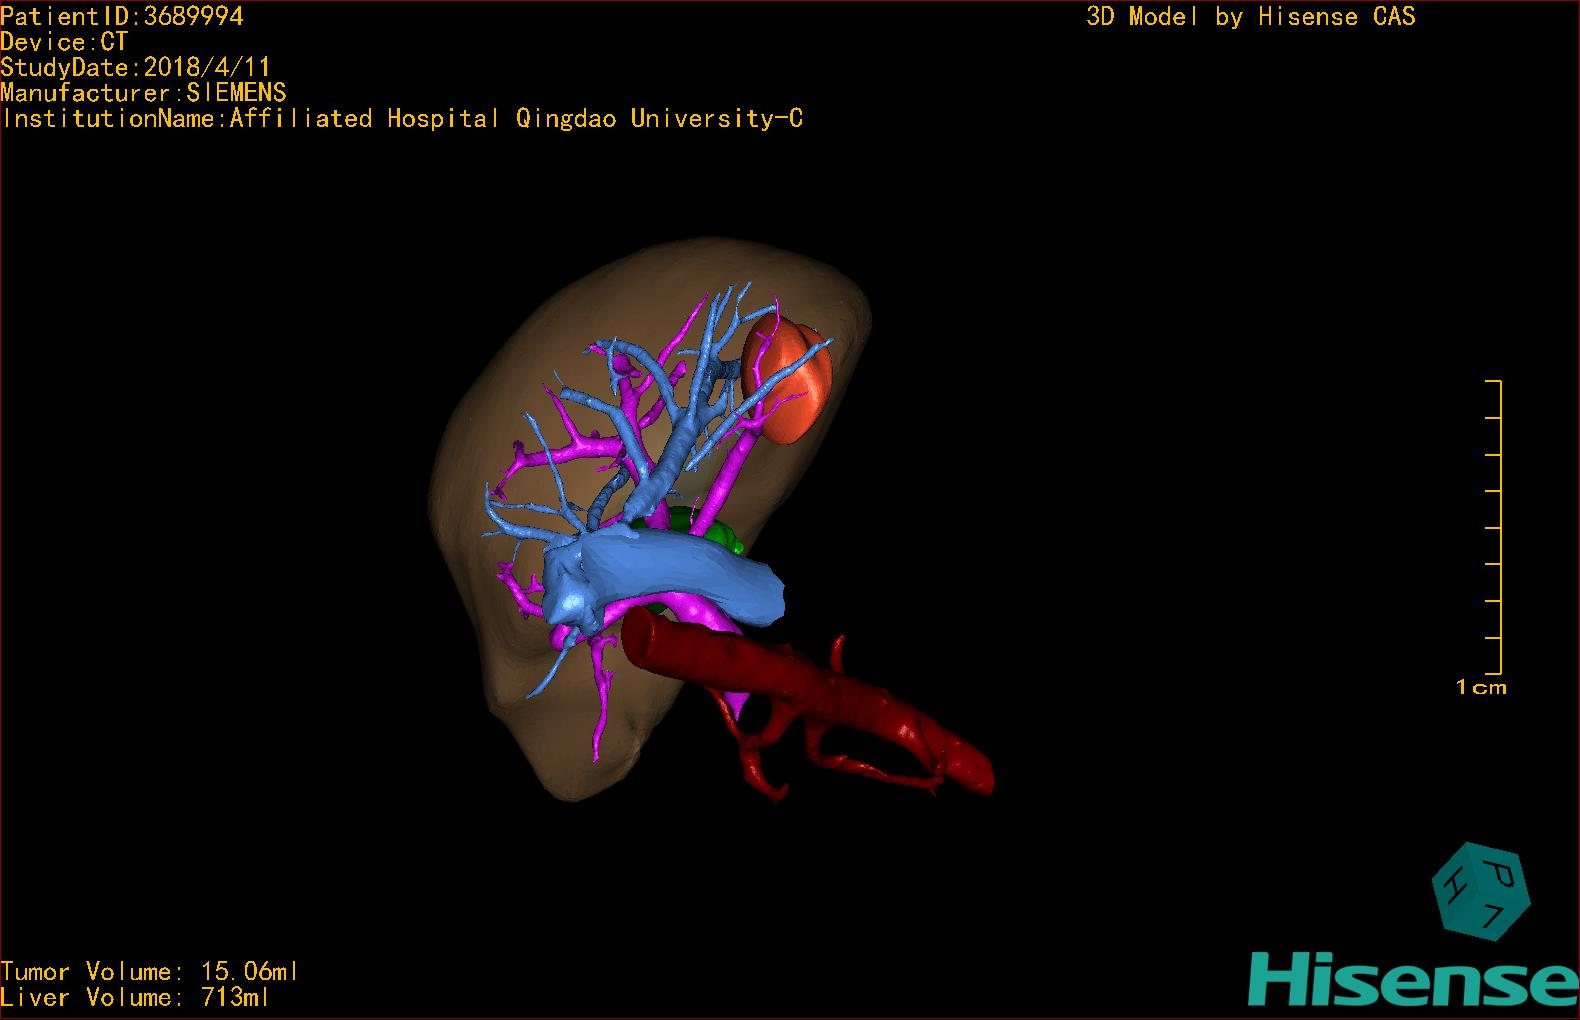Viewport: 1580px width, 1020px height.
Task: Click the StudyDate 2018/4/11 text
Action: [x=135, y=68]
